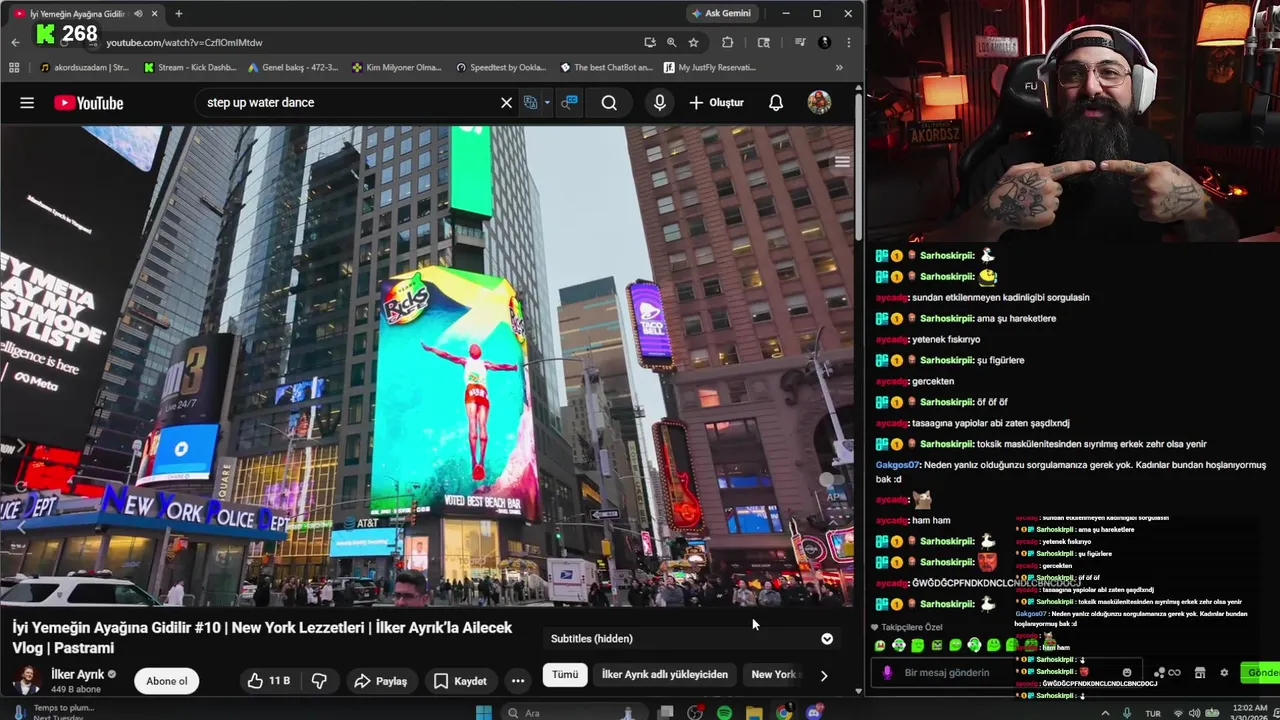Open a new browser tab
1280x720 pixels.
click(179, 14)
